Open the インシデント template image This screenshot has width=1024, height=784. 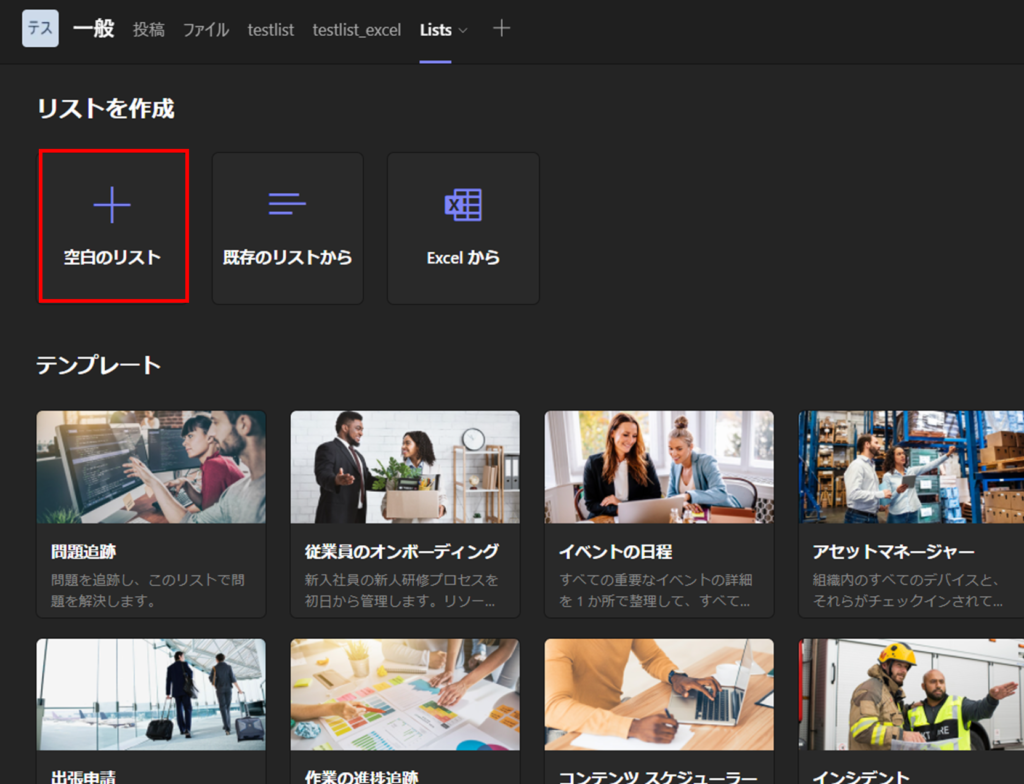pos(911,694)
